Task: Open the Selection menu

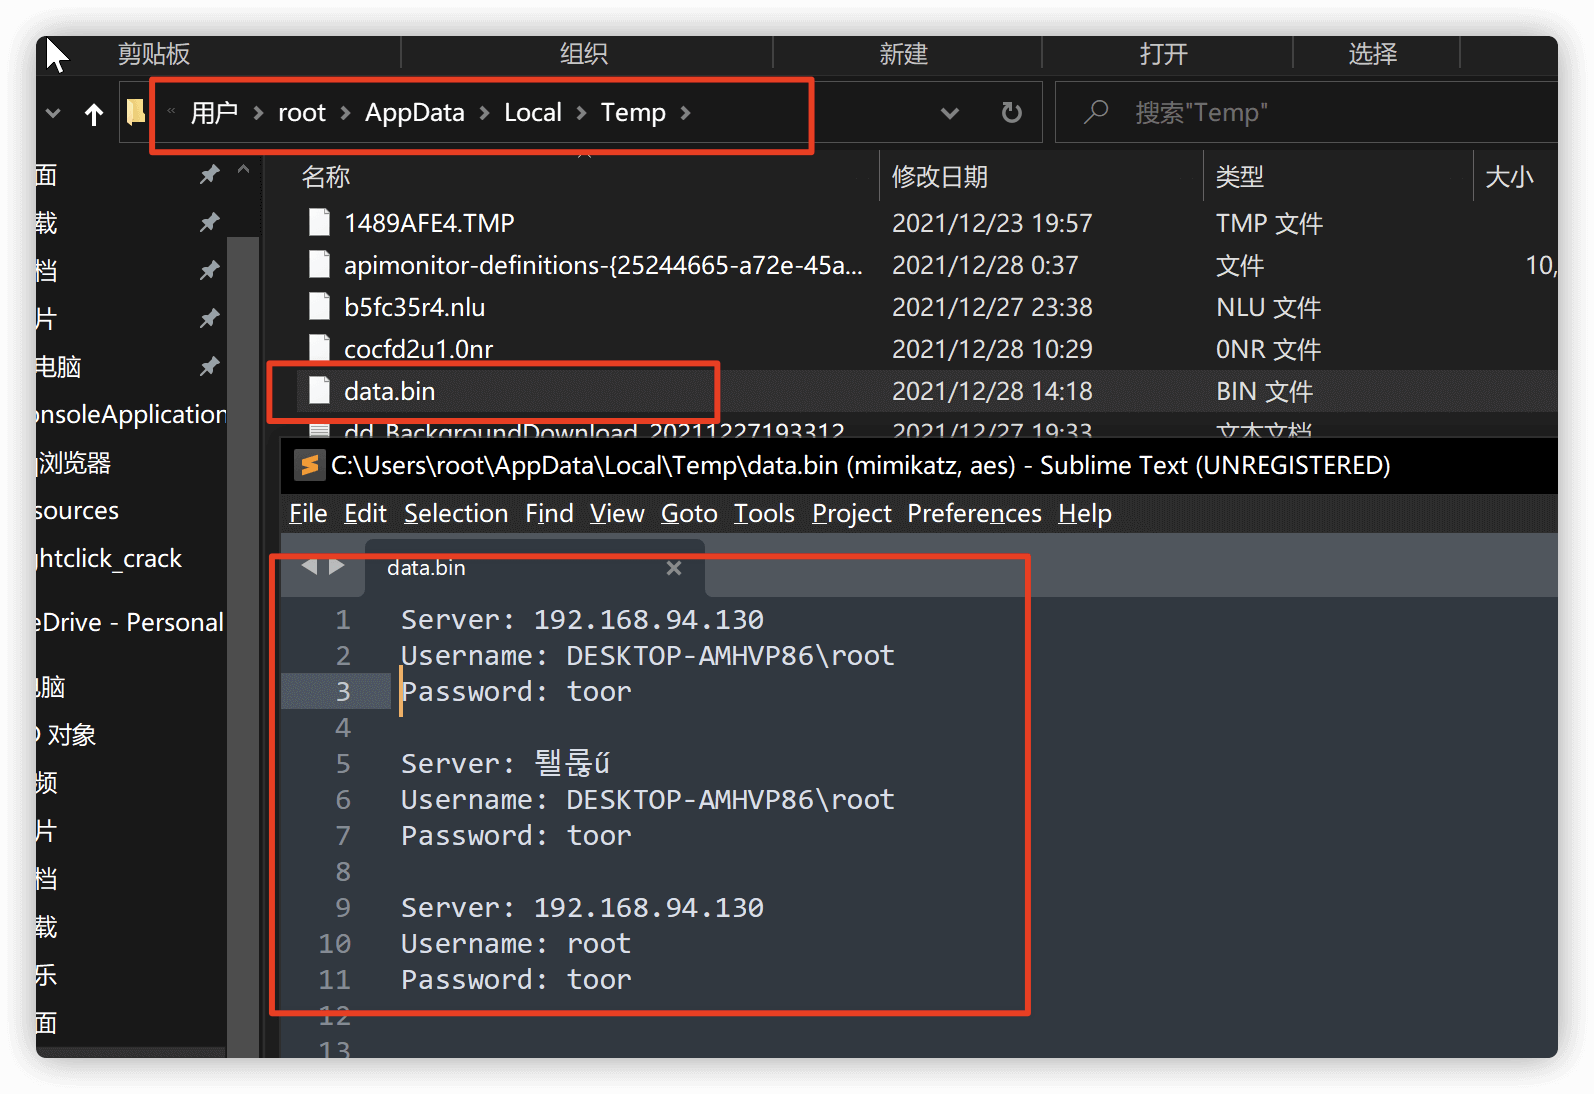Action: point(456,513)
